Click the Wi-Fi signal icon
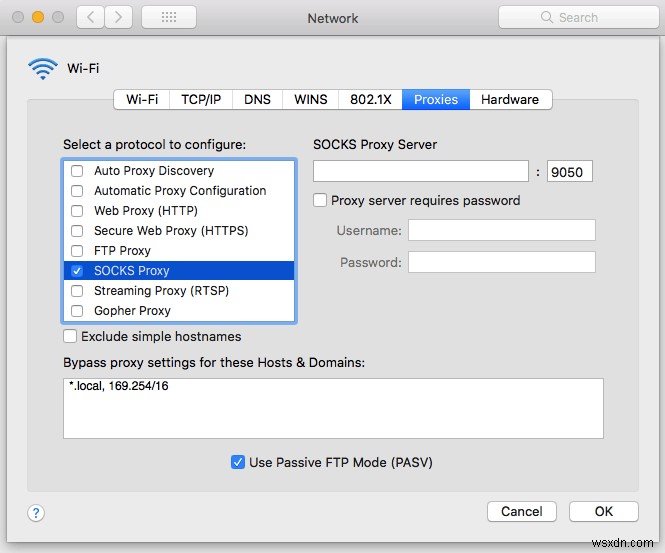 pyautogui.click(x=43, y=69)
